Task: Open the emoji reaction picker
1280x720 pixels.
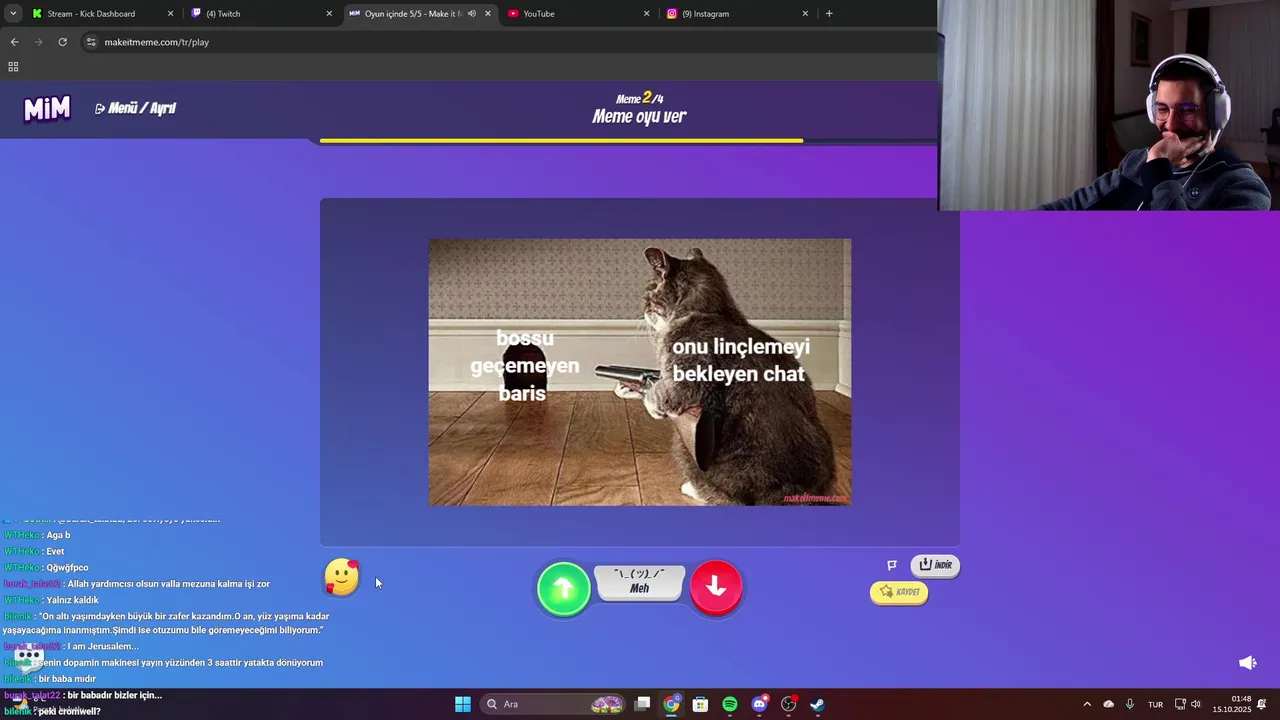Action: pyautogui.click(x=342, y=577)
